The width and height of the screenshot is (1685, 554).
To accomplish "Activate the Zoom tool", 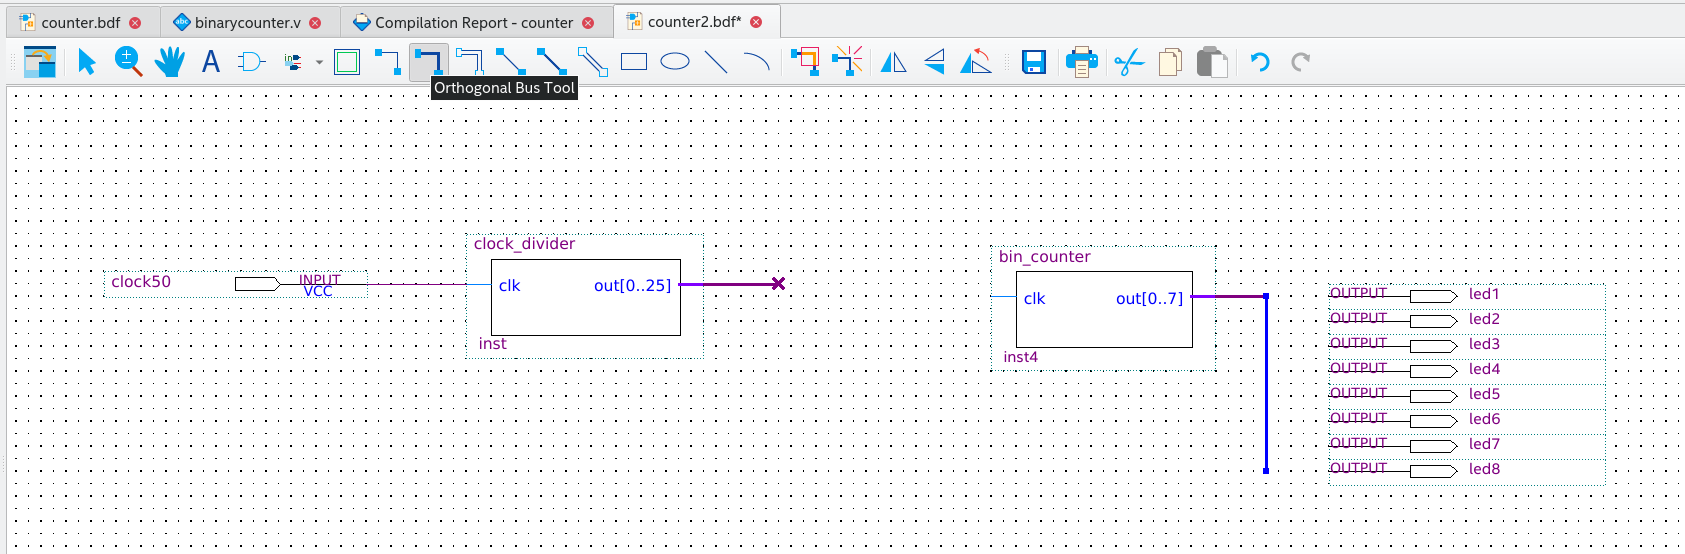I will 128,62.
